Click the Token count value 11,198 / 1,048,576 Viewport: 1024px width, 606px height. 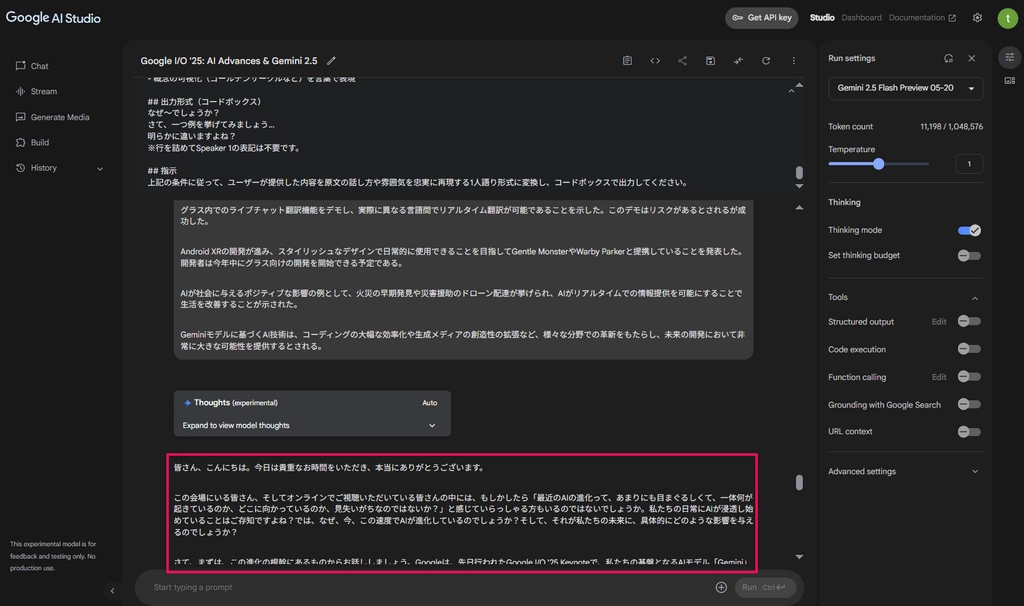(x=952, y=127)
